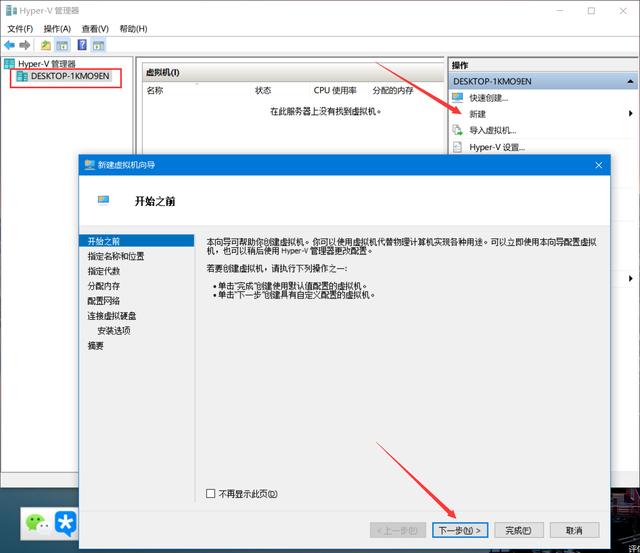The width and height of the screenshot is (640, 553).
Task: Select 分配内存 wizard step
Action: point(104,286)
